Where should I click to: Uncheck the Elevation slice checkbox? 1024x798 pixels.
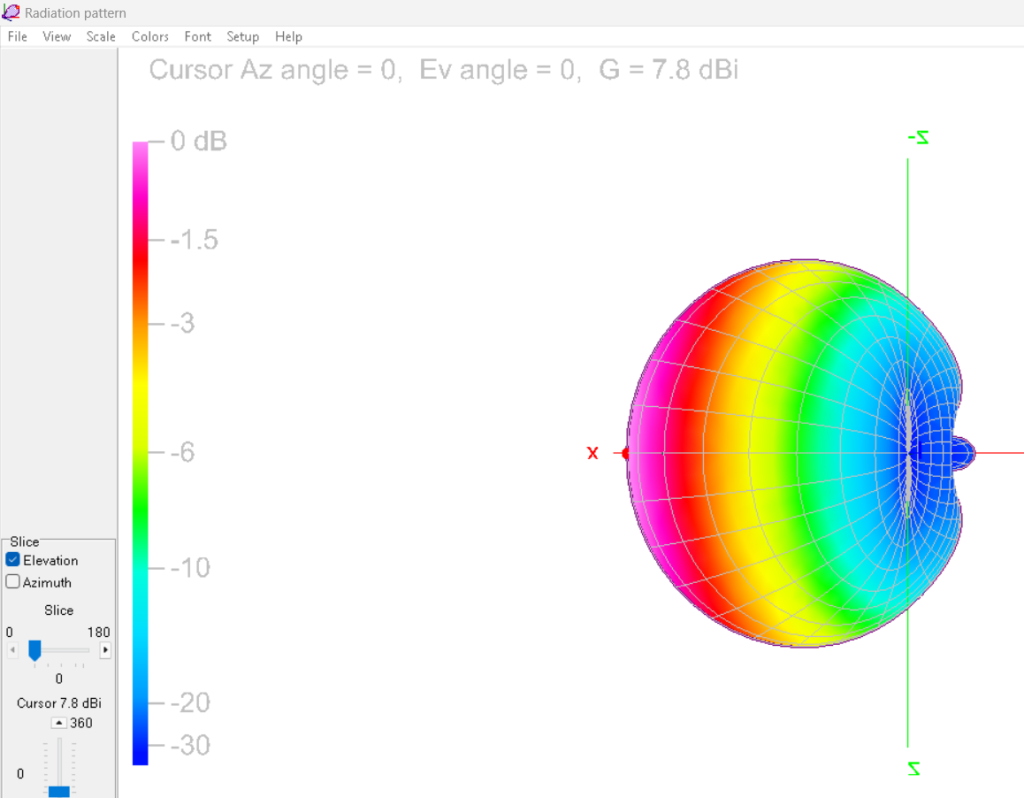coord(14,560)
